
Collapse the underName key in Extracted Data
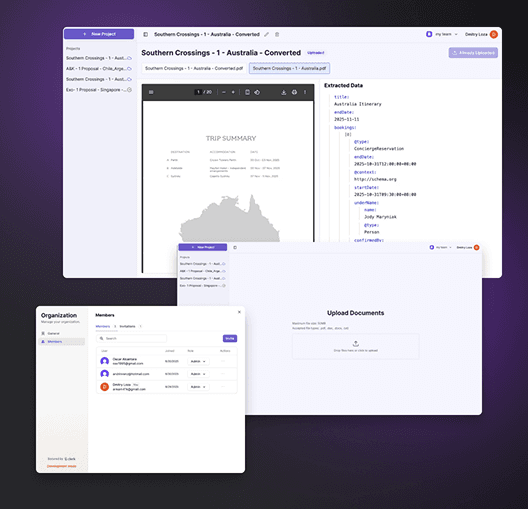point(366,203)
